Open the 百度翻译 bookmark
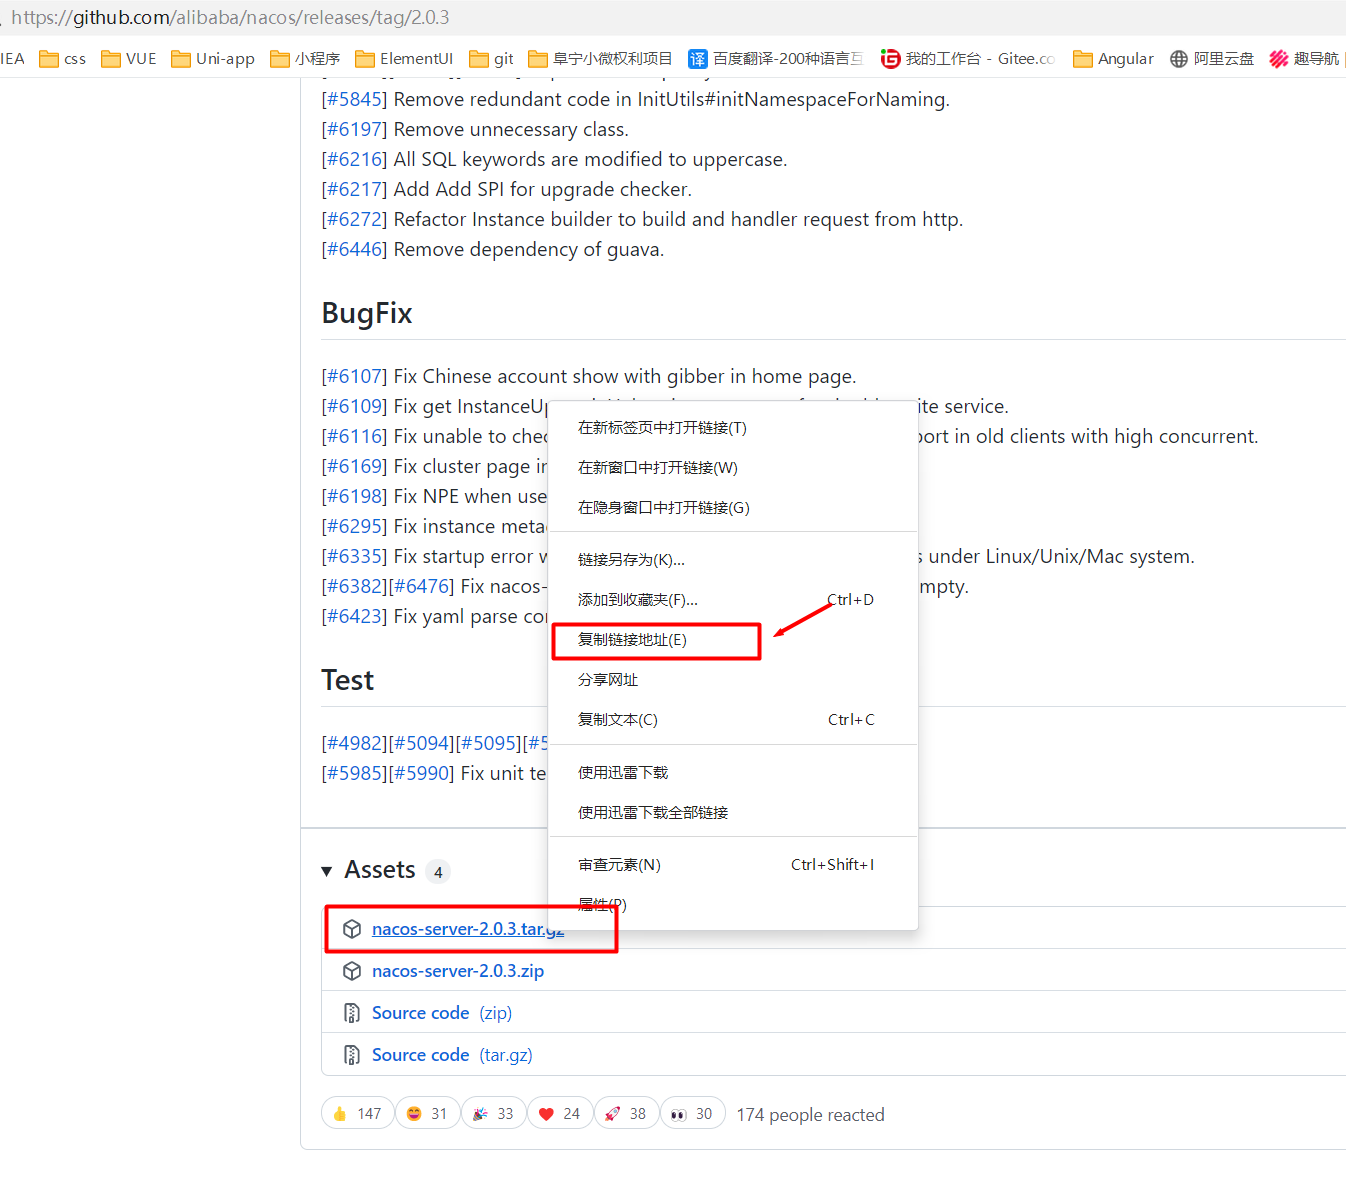The width and height of the screenshot is (1346, 1182). (775, 59)
